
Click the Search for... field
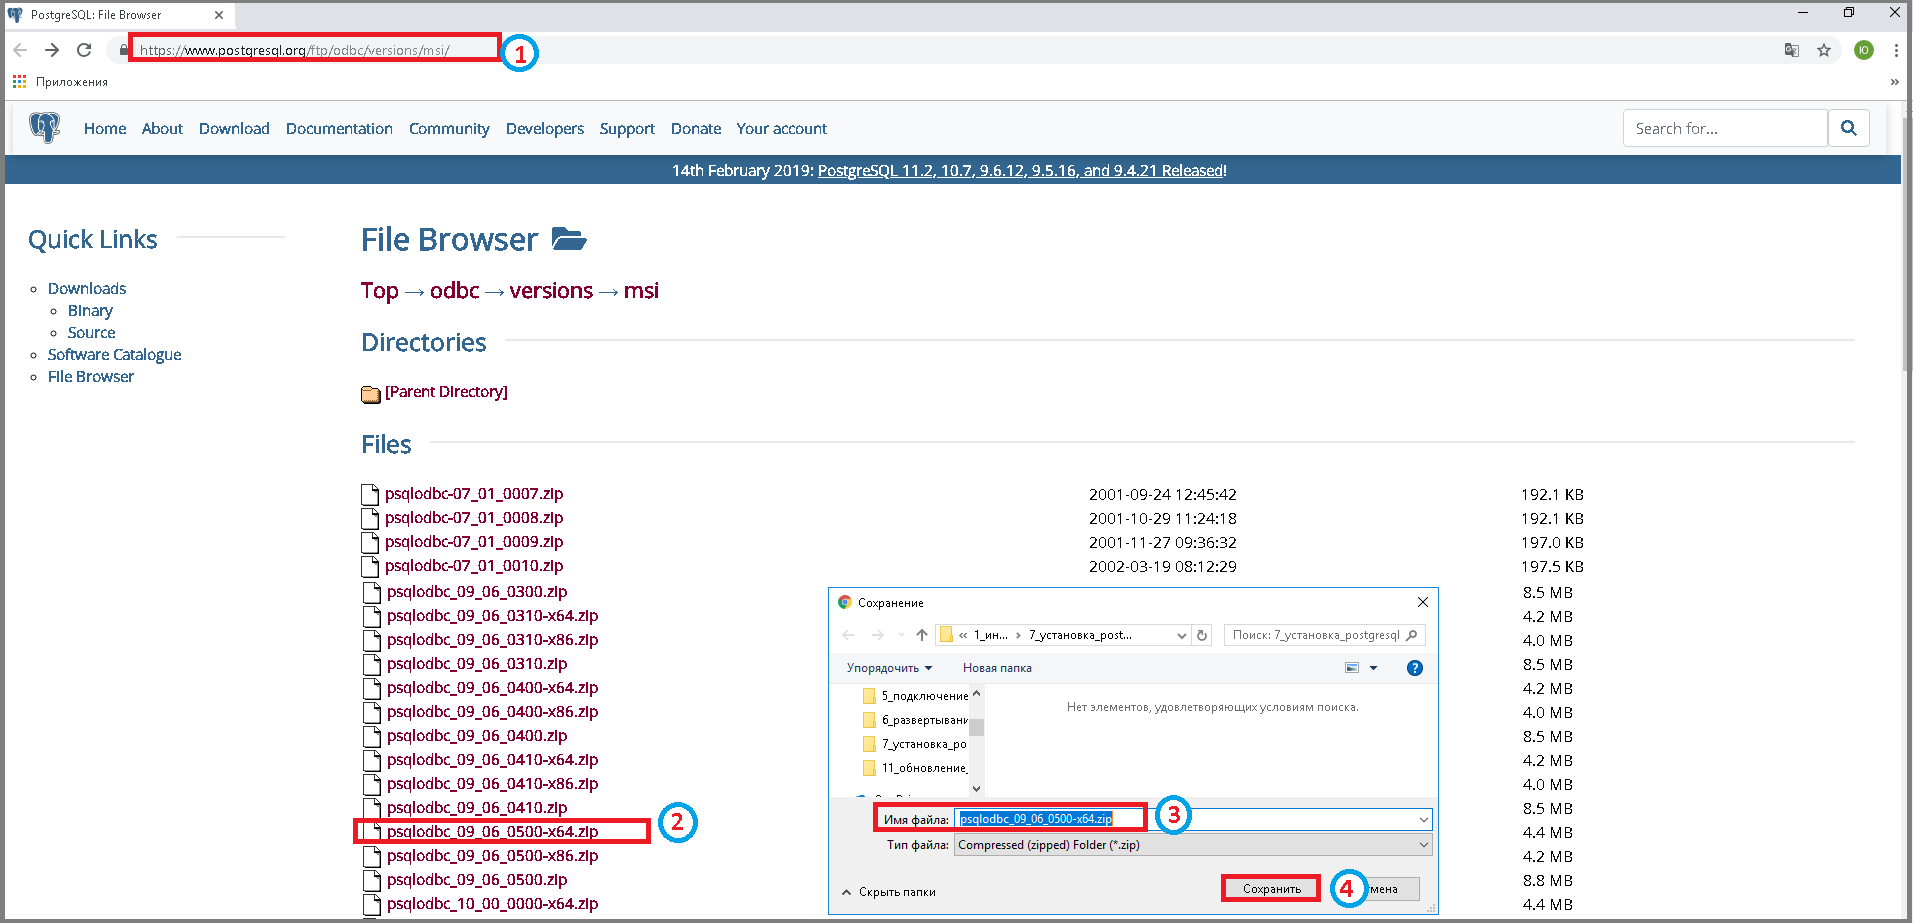point(1725,128)
